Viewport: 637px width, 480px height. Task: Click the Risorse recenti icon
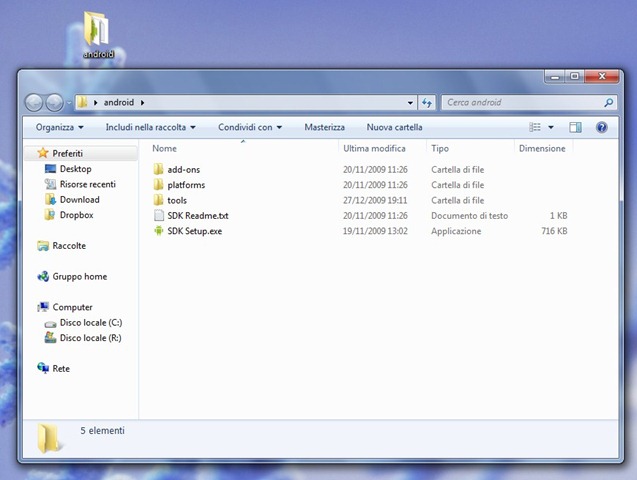[x=50, y=184]
